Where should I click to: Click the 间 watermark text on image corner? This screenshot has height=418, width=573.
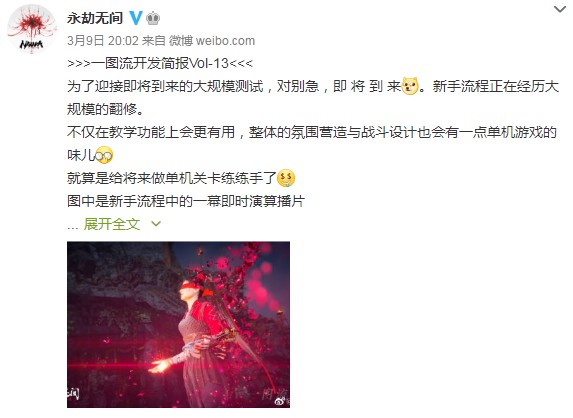[x=73, y=394]
